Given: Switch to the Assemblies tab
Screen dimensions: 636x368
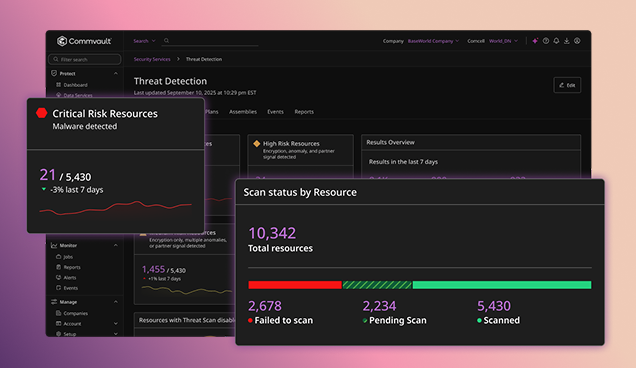Looking at the screenshot, I should [x=243, y=112].
